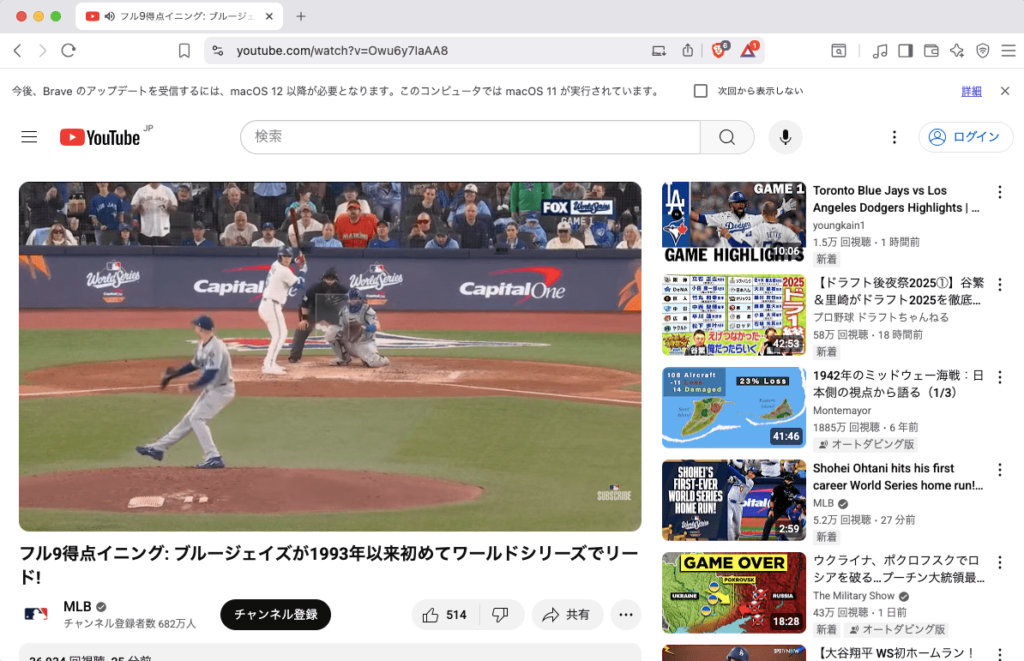This screenshot has height=661, width=1024.
Task: Open options menu for ドラフト後夜祭2025 video
Action: [x=1000, y=284]
